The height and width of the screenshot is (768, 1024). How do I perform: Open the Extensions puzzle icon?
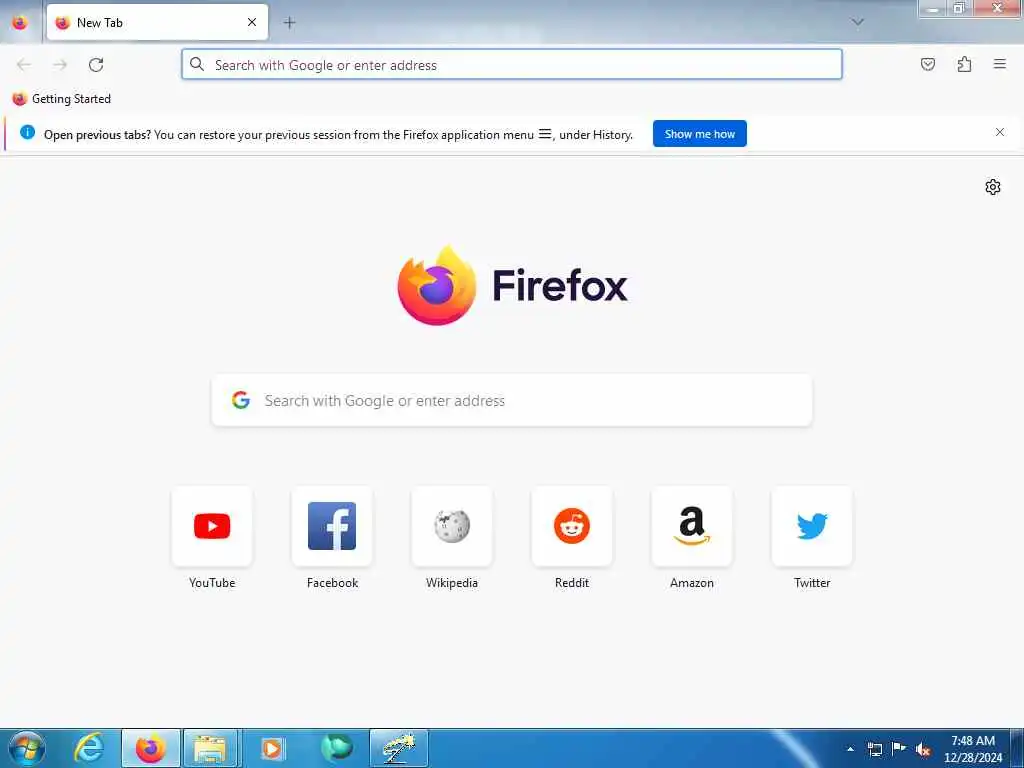click(x=964, y=64)
